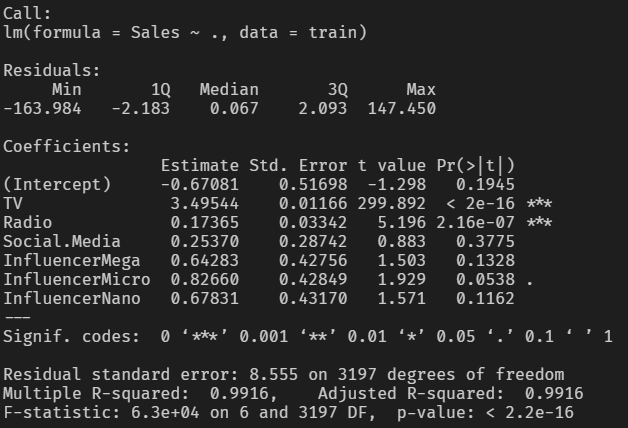Click the Radio row label

pyautogui.click(x=28, y=222)
